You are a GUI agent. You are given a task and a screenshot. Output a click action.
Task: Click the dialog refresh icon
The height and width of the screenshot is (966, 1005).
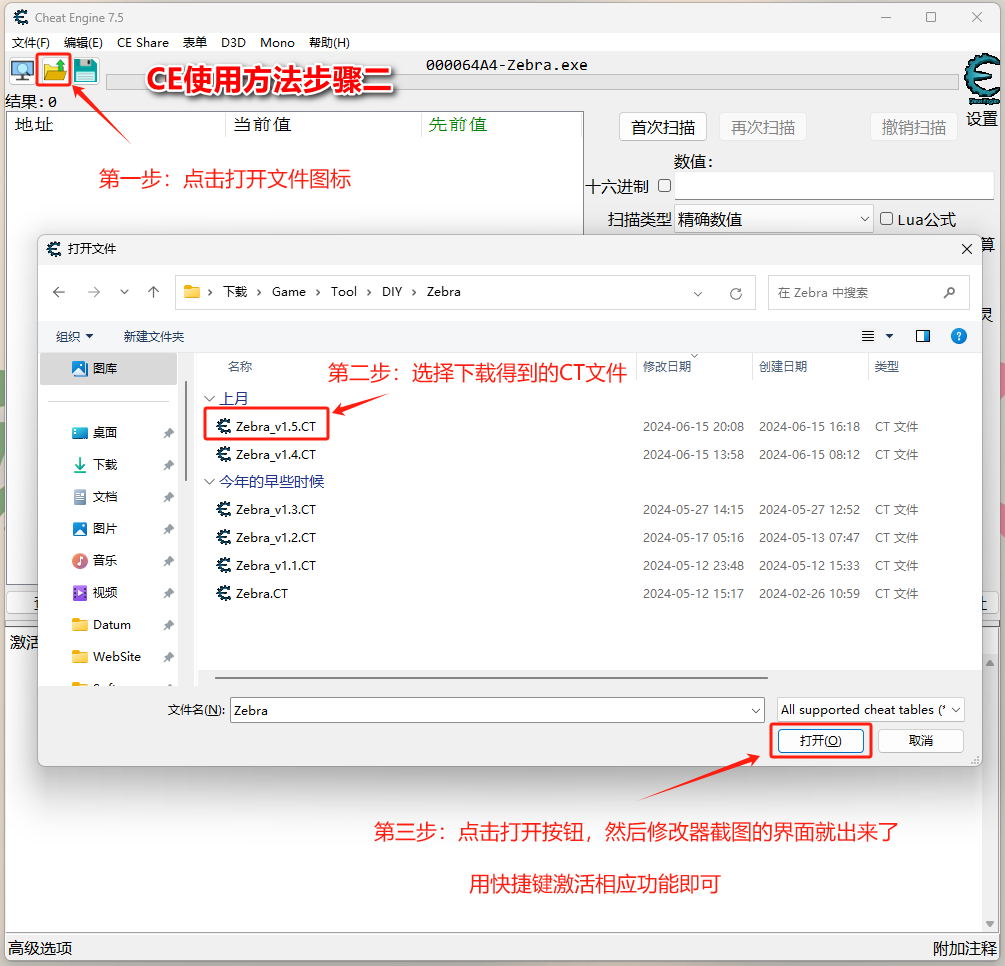coord(736,293)
